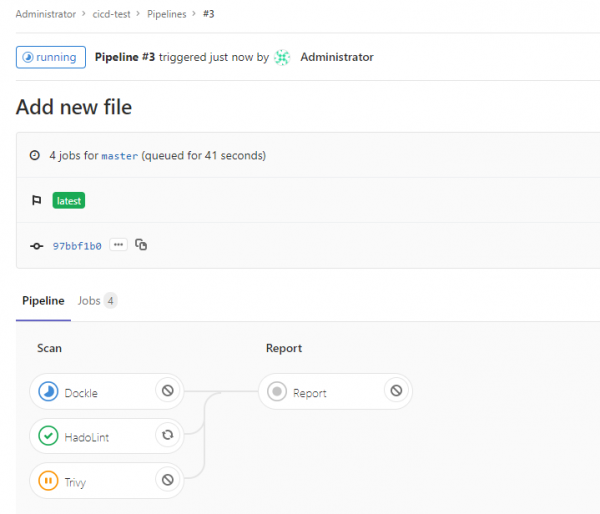Click the Report created status icon
The height and width of the screenshot is (514, 600).
click(277, 392)
